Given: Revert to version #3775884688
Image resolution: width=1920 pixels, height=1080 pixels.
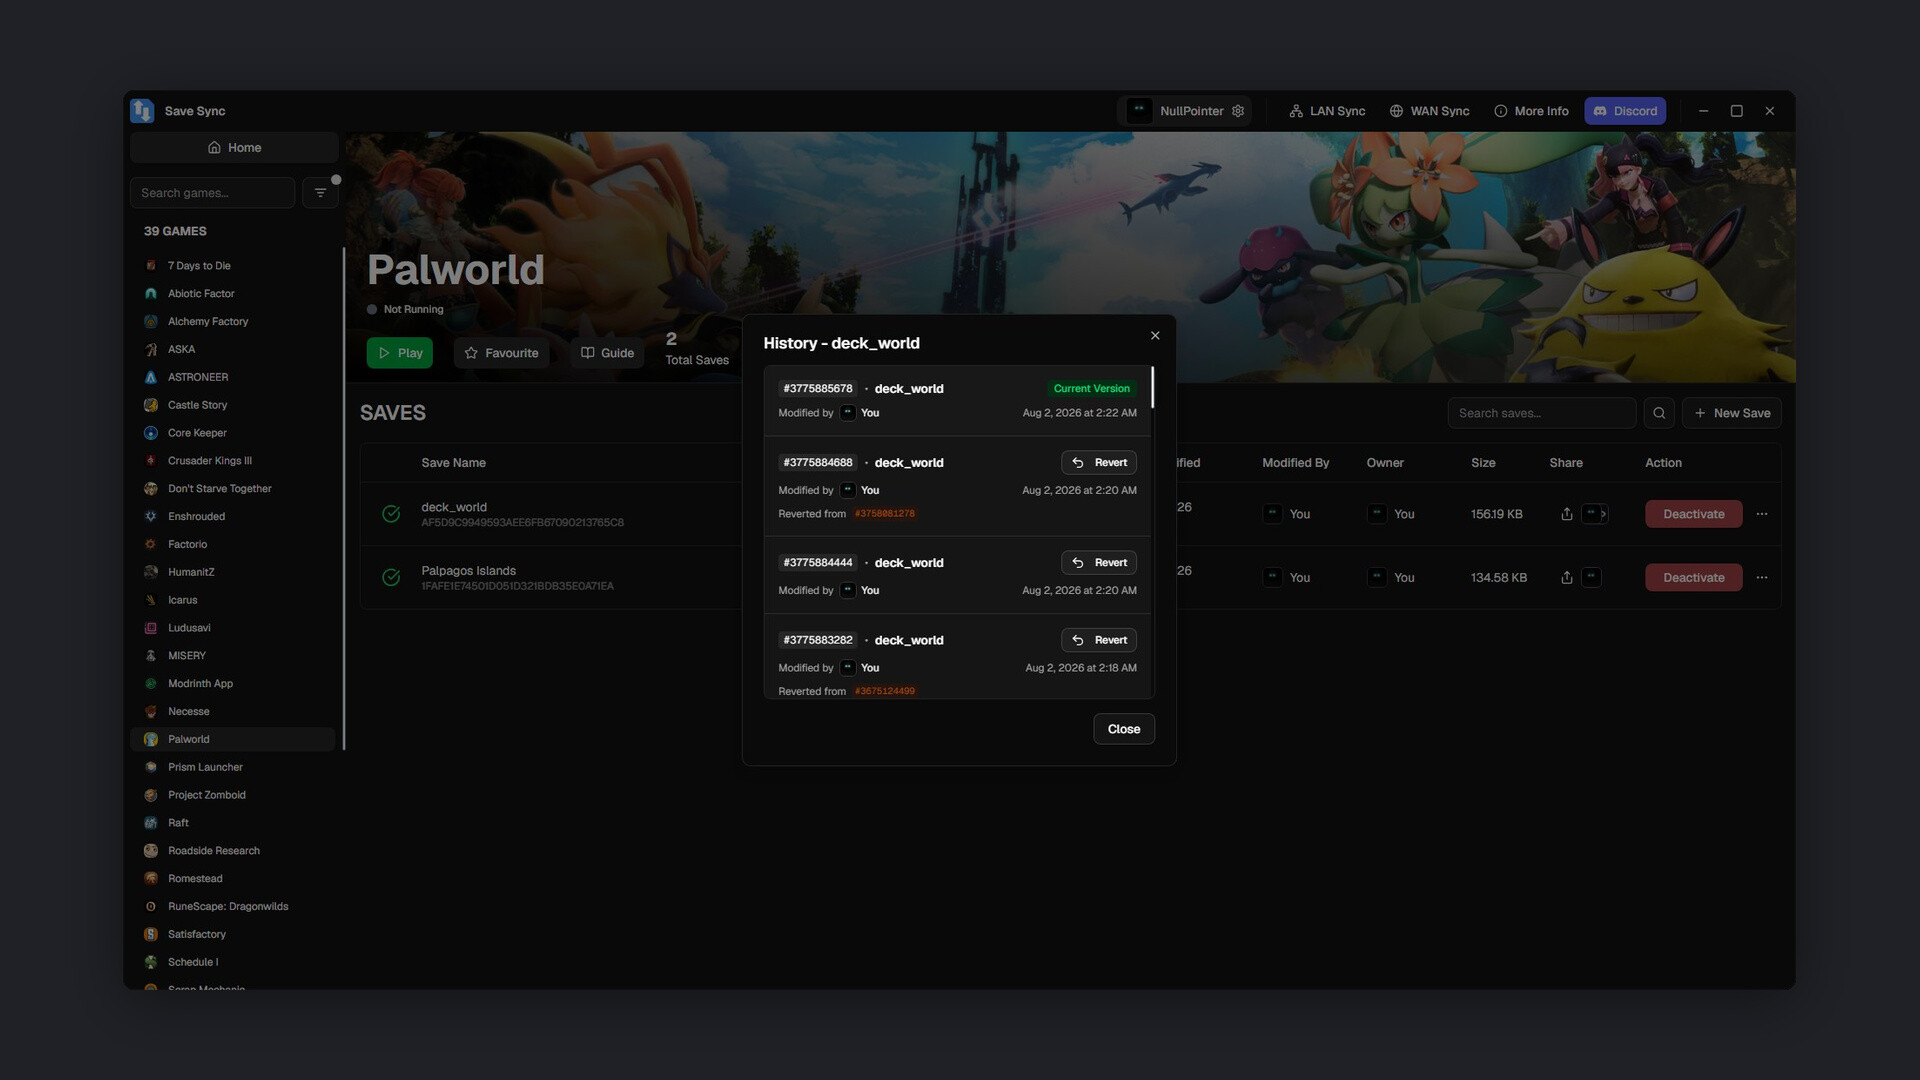Looking at the screenshot, I should [x=1099, y=463].
